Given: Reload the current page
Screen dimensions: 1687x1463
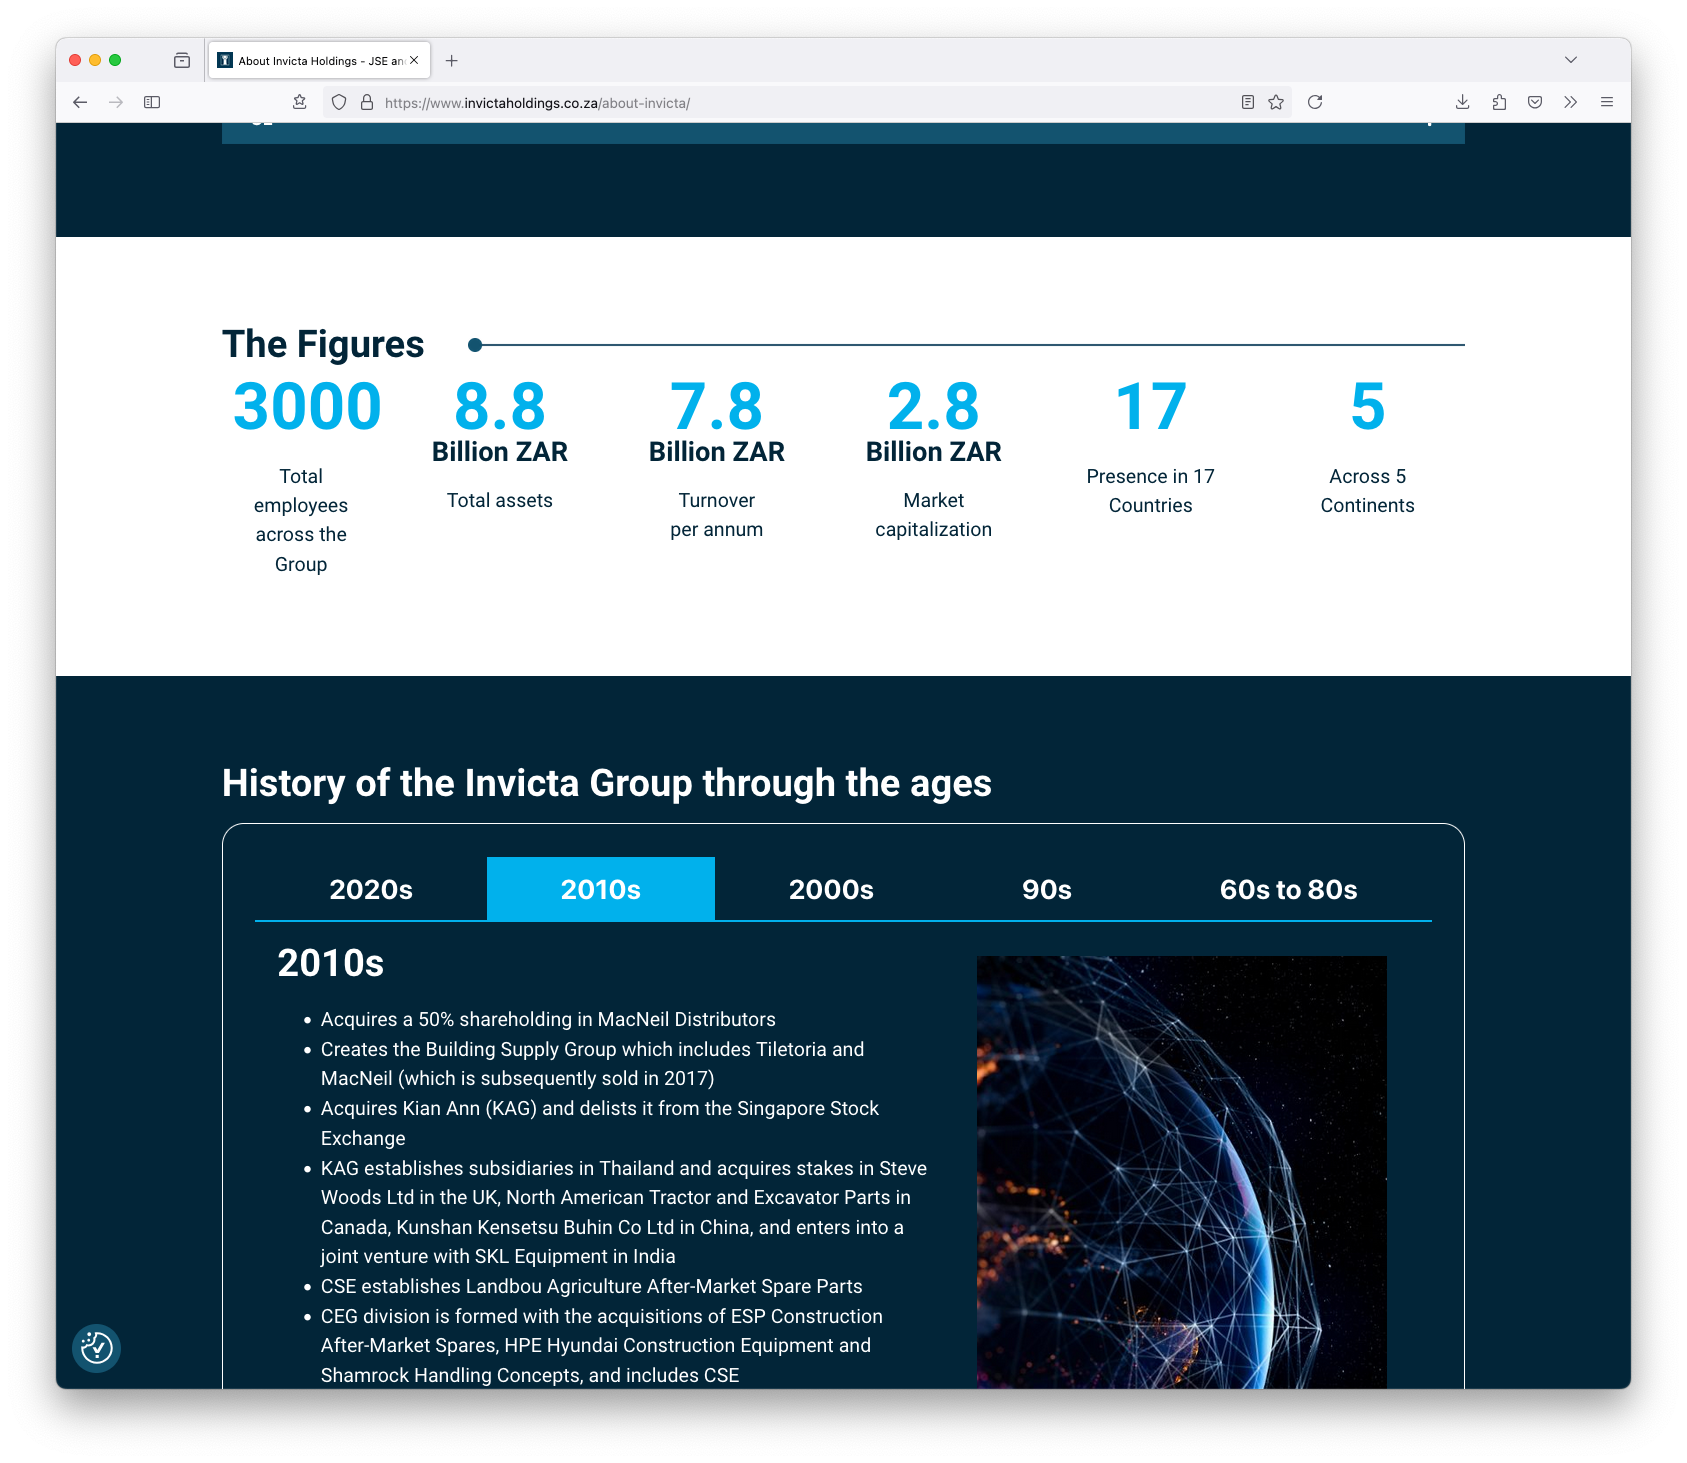Looking at the screenshot, I should click(x=1315, y=102).
